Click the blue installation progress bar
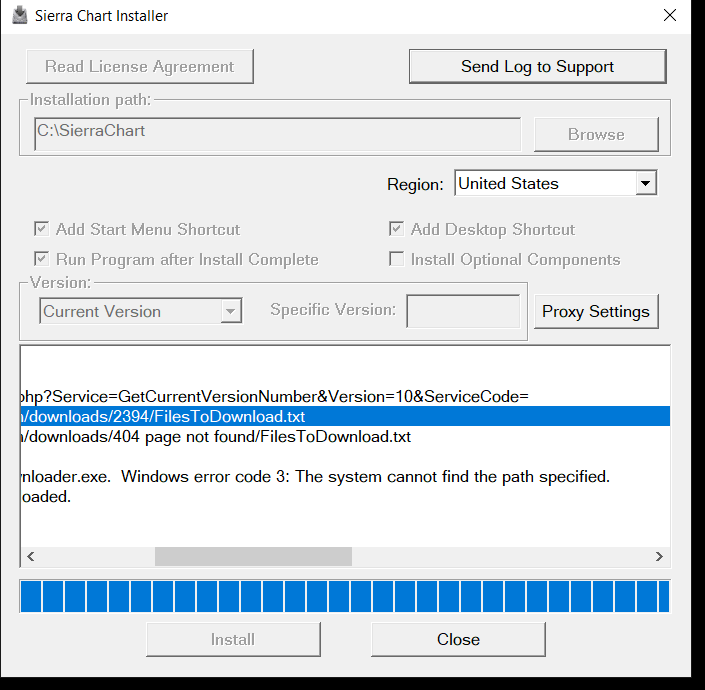This screenshot has height=690, width=705. click(x=345, y=596)
